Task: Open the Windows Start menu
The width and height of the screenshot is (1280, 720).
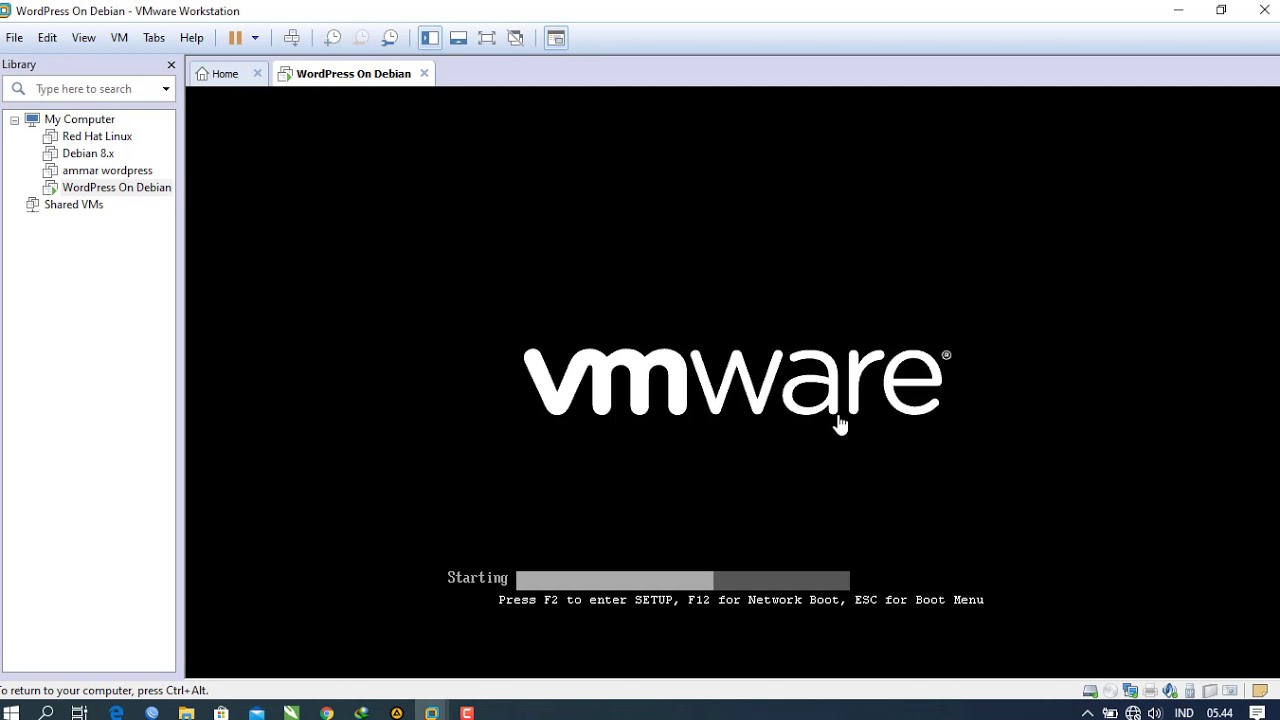Action: 11,713
